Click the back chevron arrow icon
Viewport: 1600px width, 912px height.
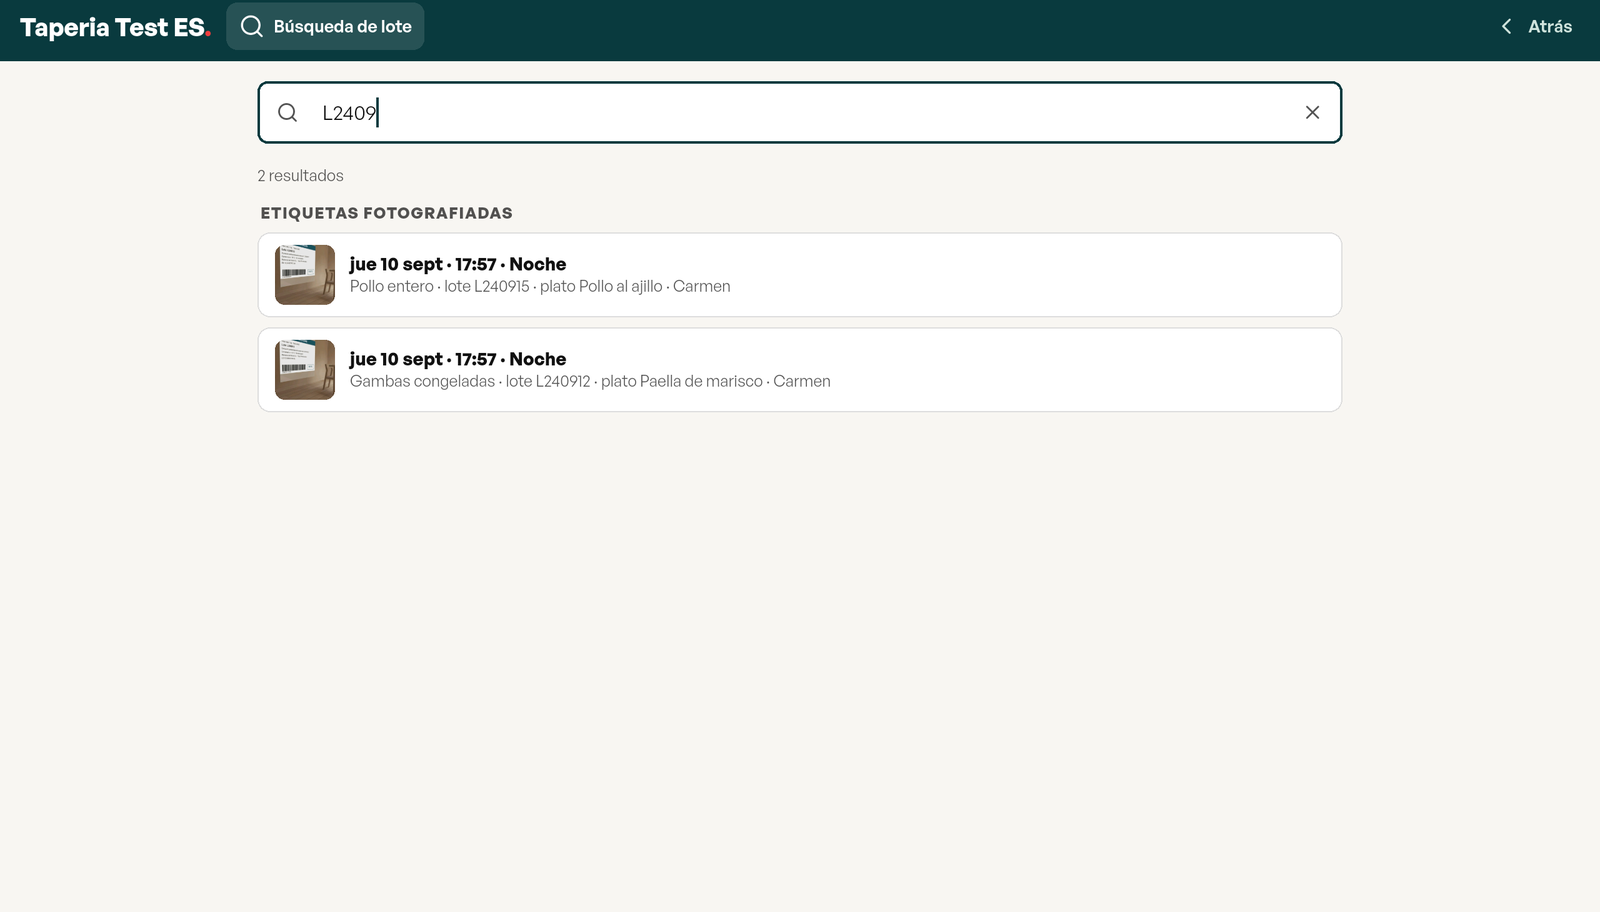[x=1506, y=26]
